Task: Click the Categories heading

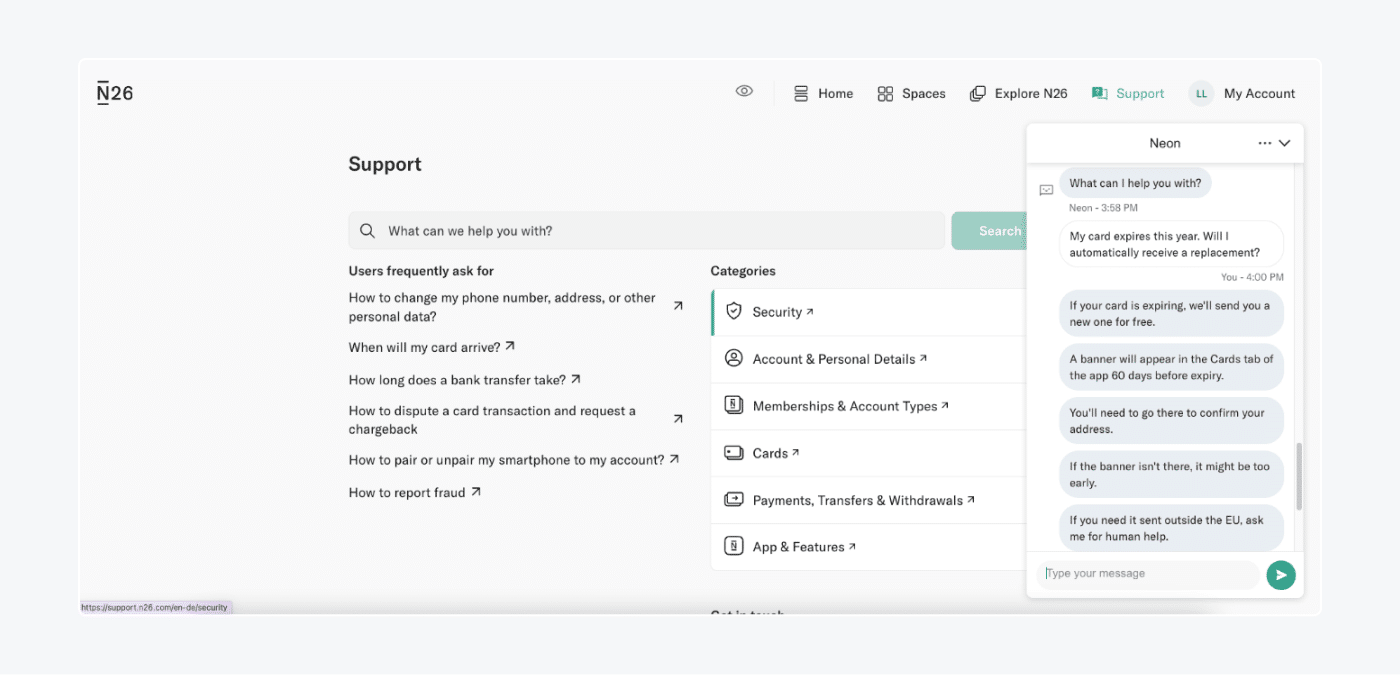Action: click(743, 271)
